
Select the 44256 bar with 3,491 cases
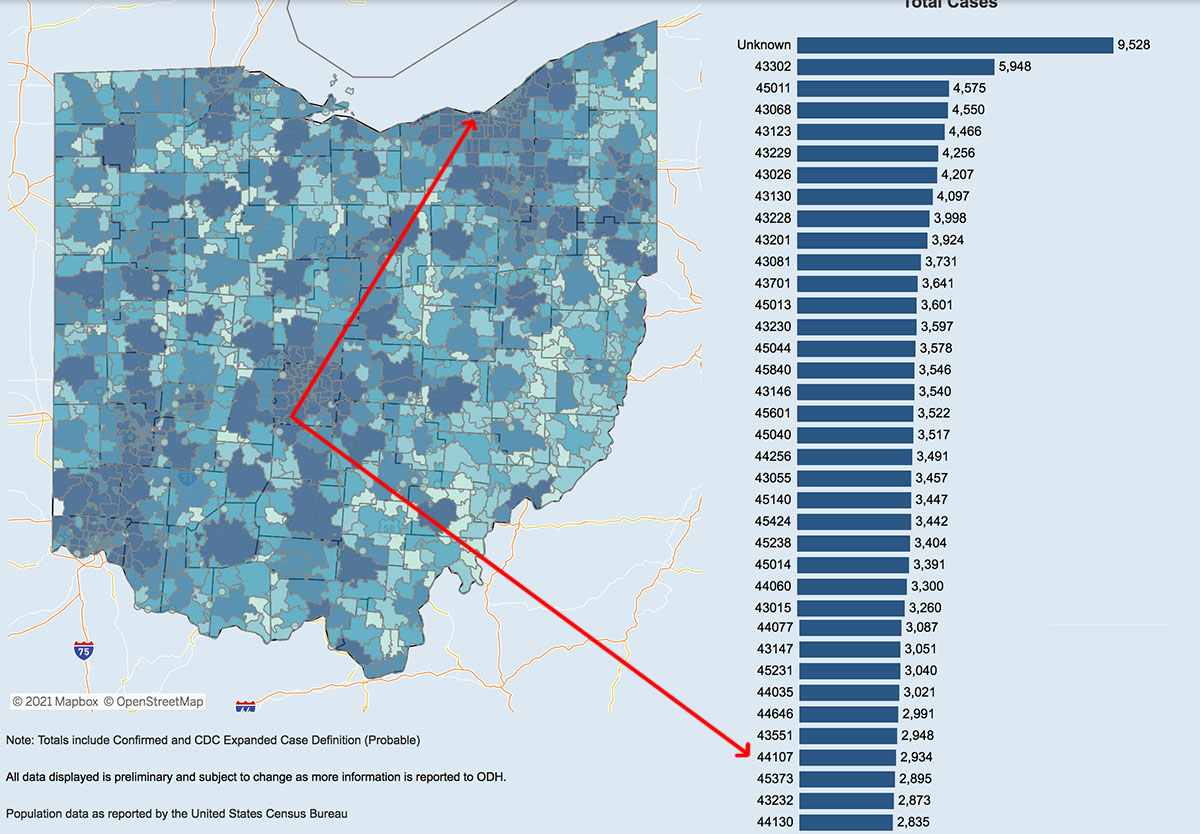tap(855, 457)
